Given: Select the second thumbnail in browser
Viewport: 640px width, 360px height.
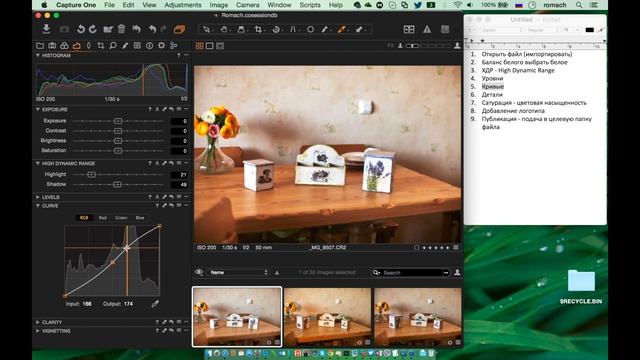Looking at the screenshot, I should 327,317.
